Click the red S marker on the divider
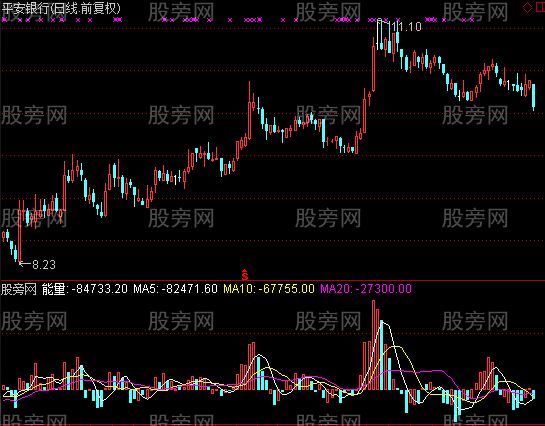The height and width of the screenshot is (426, 545). (245, 275)
